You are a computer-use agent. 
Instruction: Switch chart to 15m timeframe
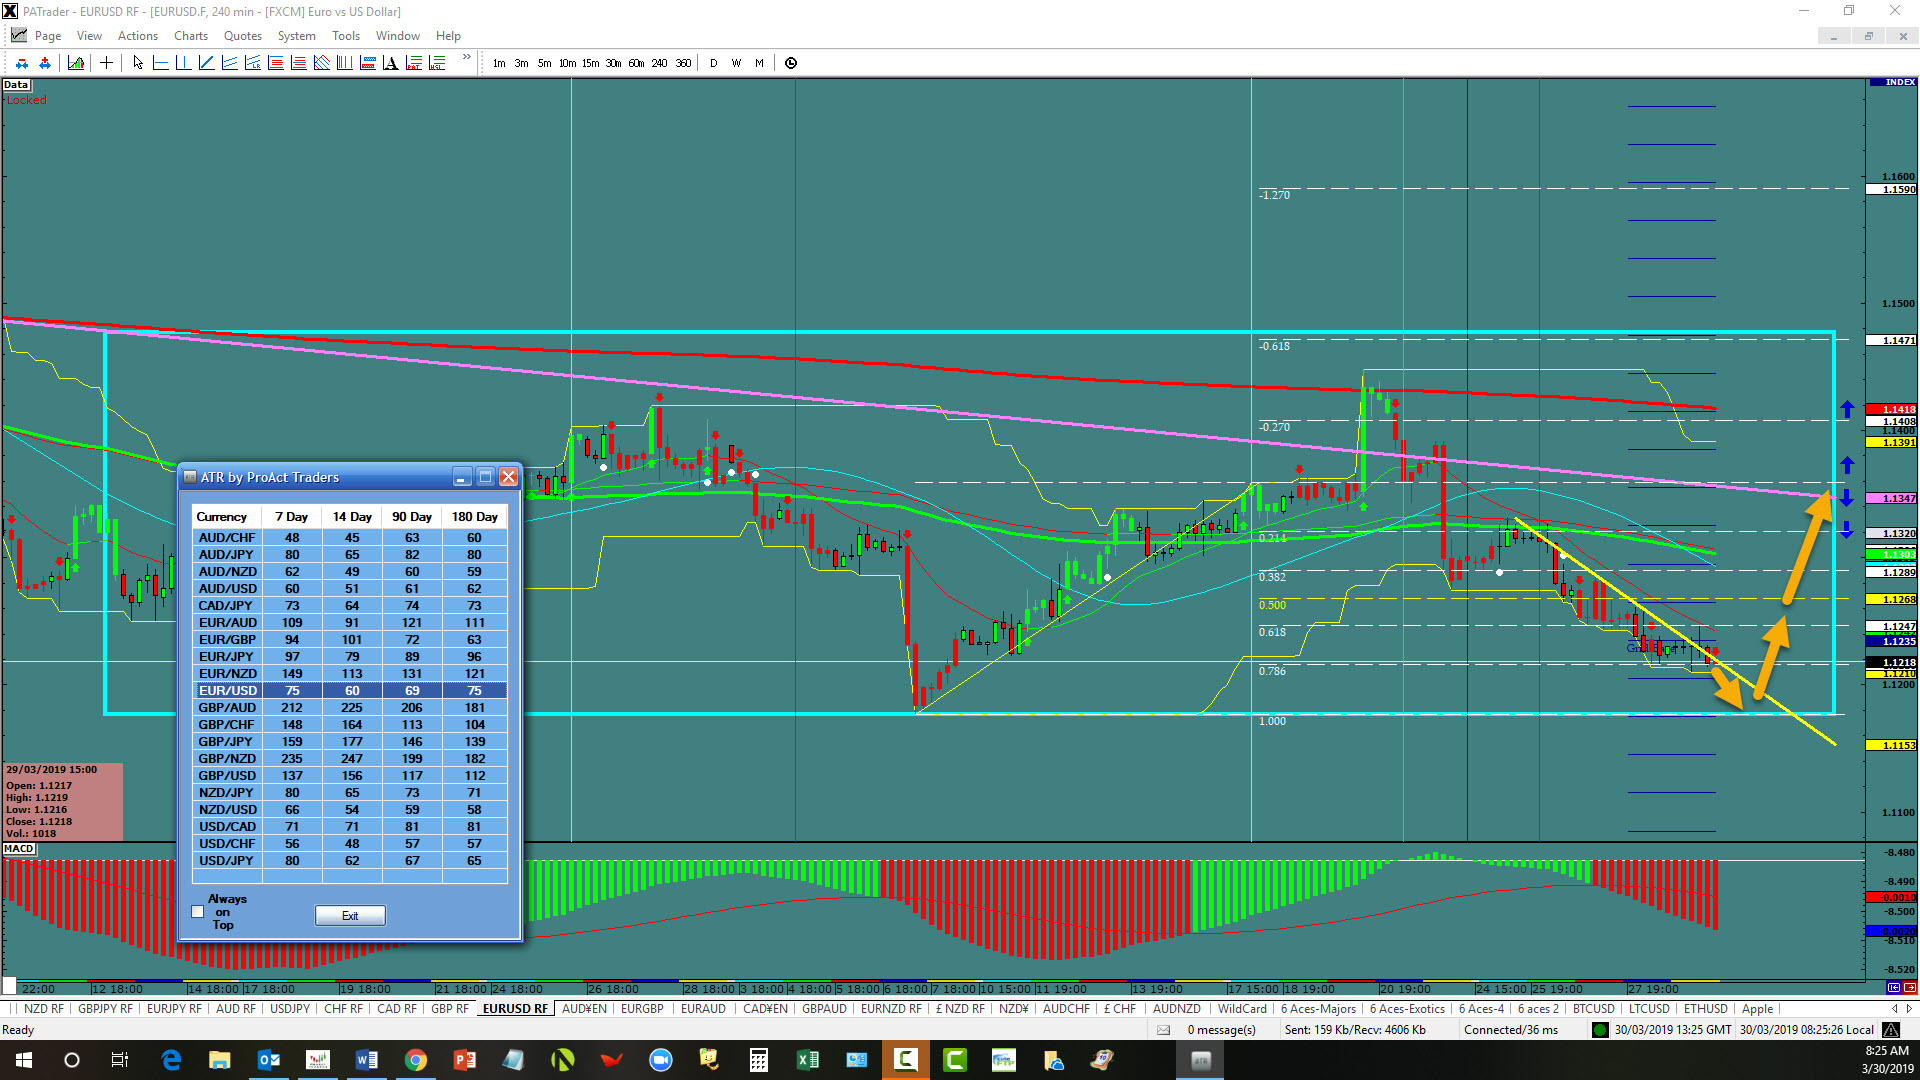591,63
